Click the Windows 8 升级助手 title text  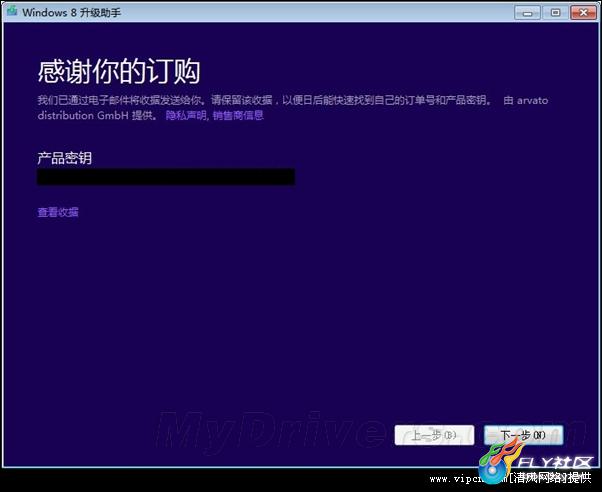[71, 13]
